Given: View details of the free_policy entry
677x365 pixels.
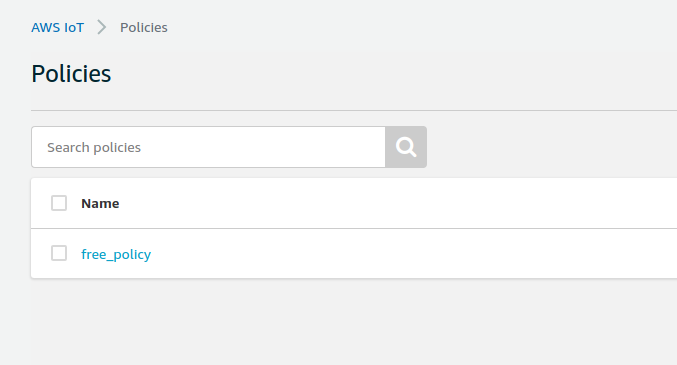Looking at the screenshot, I should coord(116,254).
